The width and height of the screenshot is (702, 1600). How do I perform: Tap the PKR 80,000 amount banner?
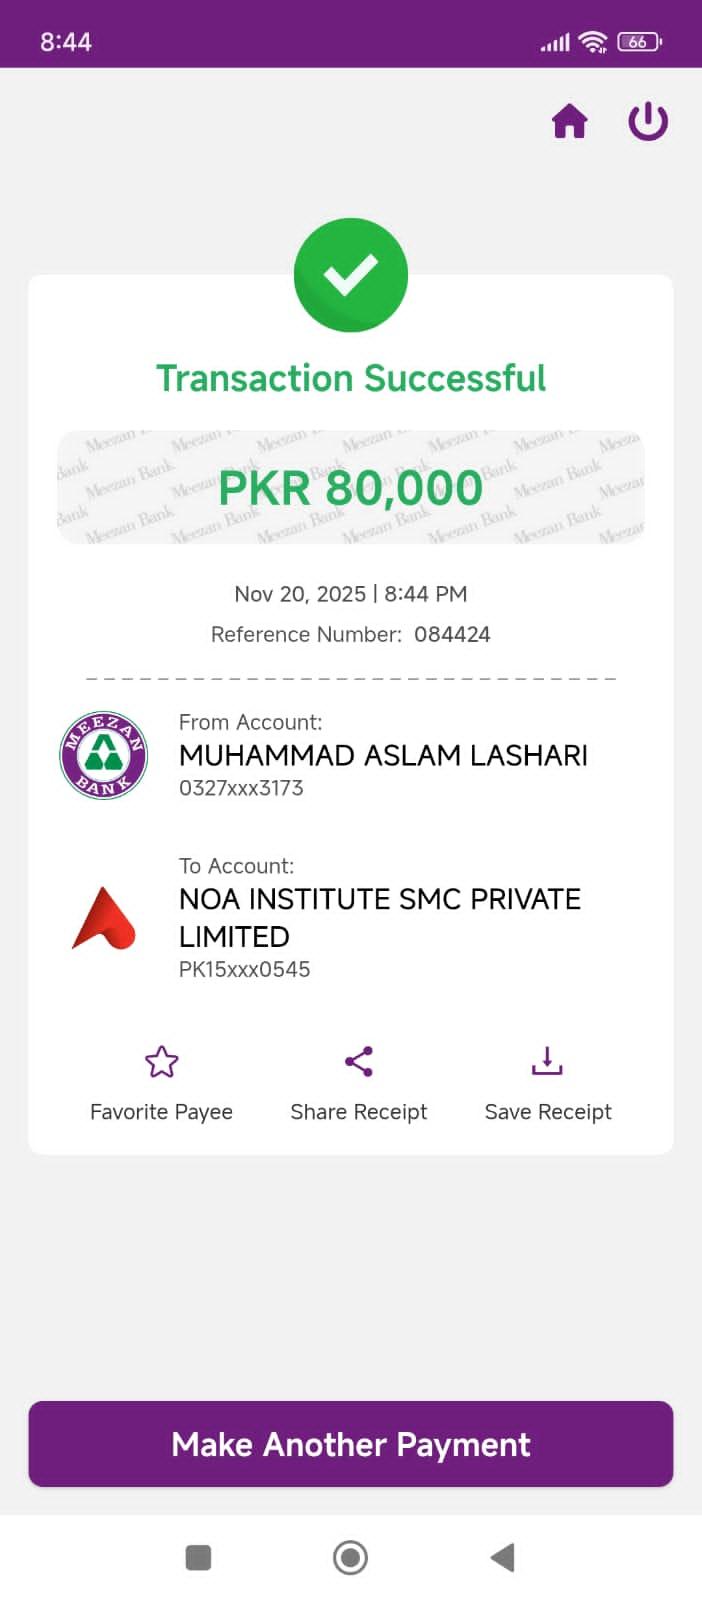point(351,488)
